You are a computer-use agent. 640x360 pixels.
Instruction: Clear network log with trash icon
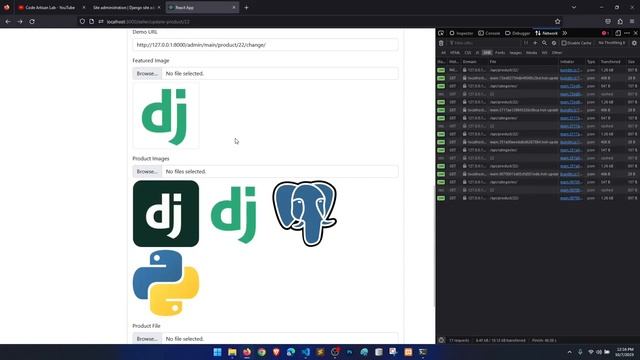coord(441,43)
